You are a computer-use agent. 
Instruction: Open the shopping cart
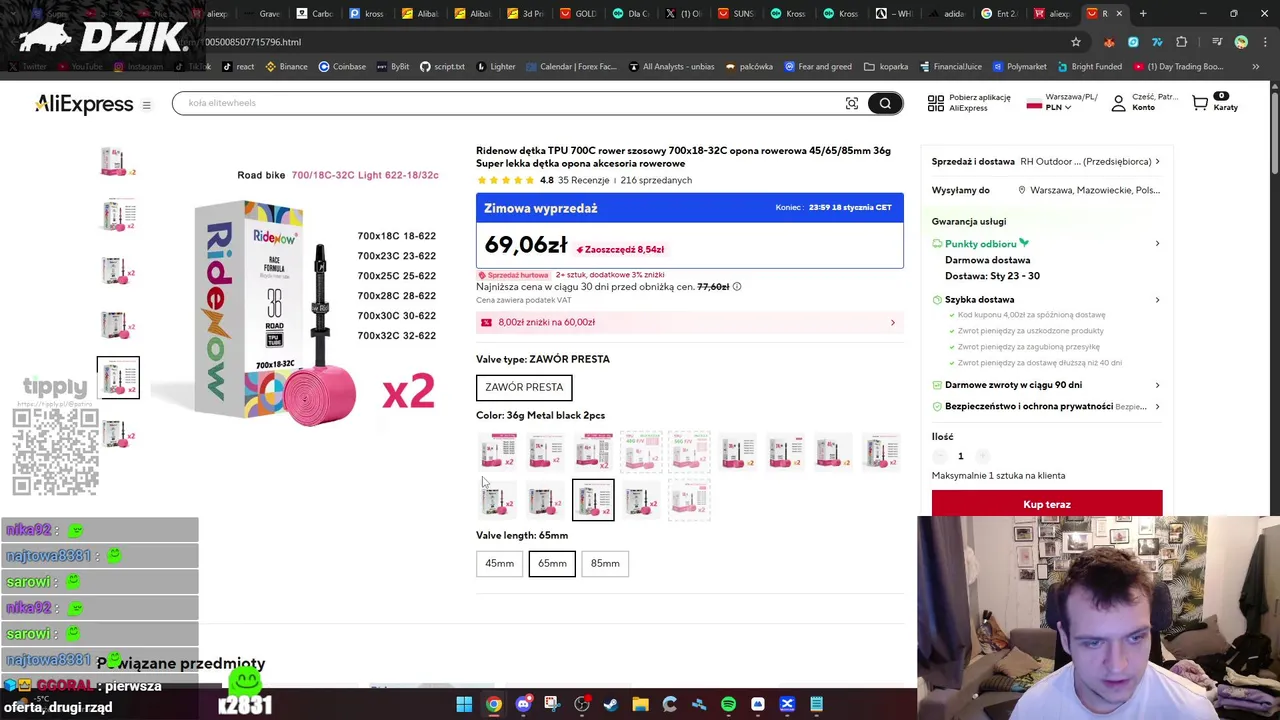[x=1200, y=102]
